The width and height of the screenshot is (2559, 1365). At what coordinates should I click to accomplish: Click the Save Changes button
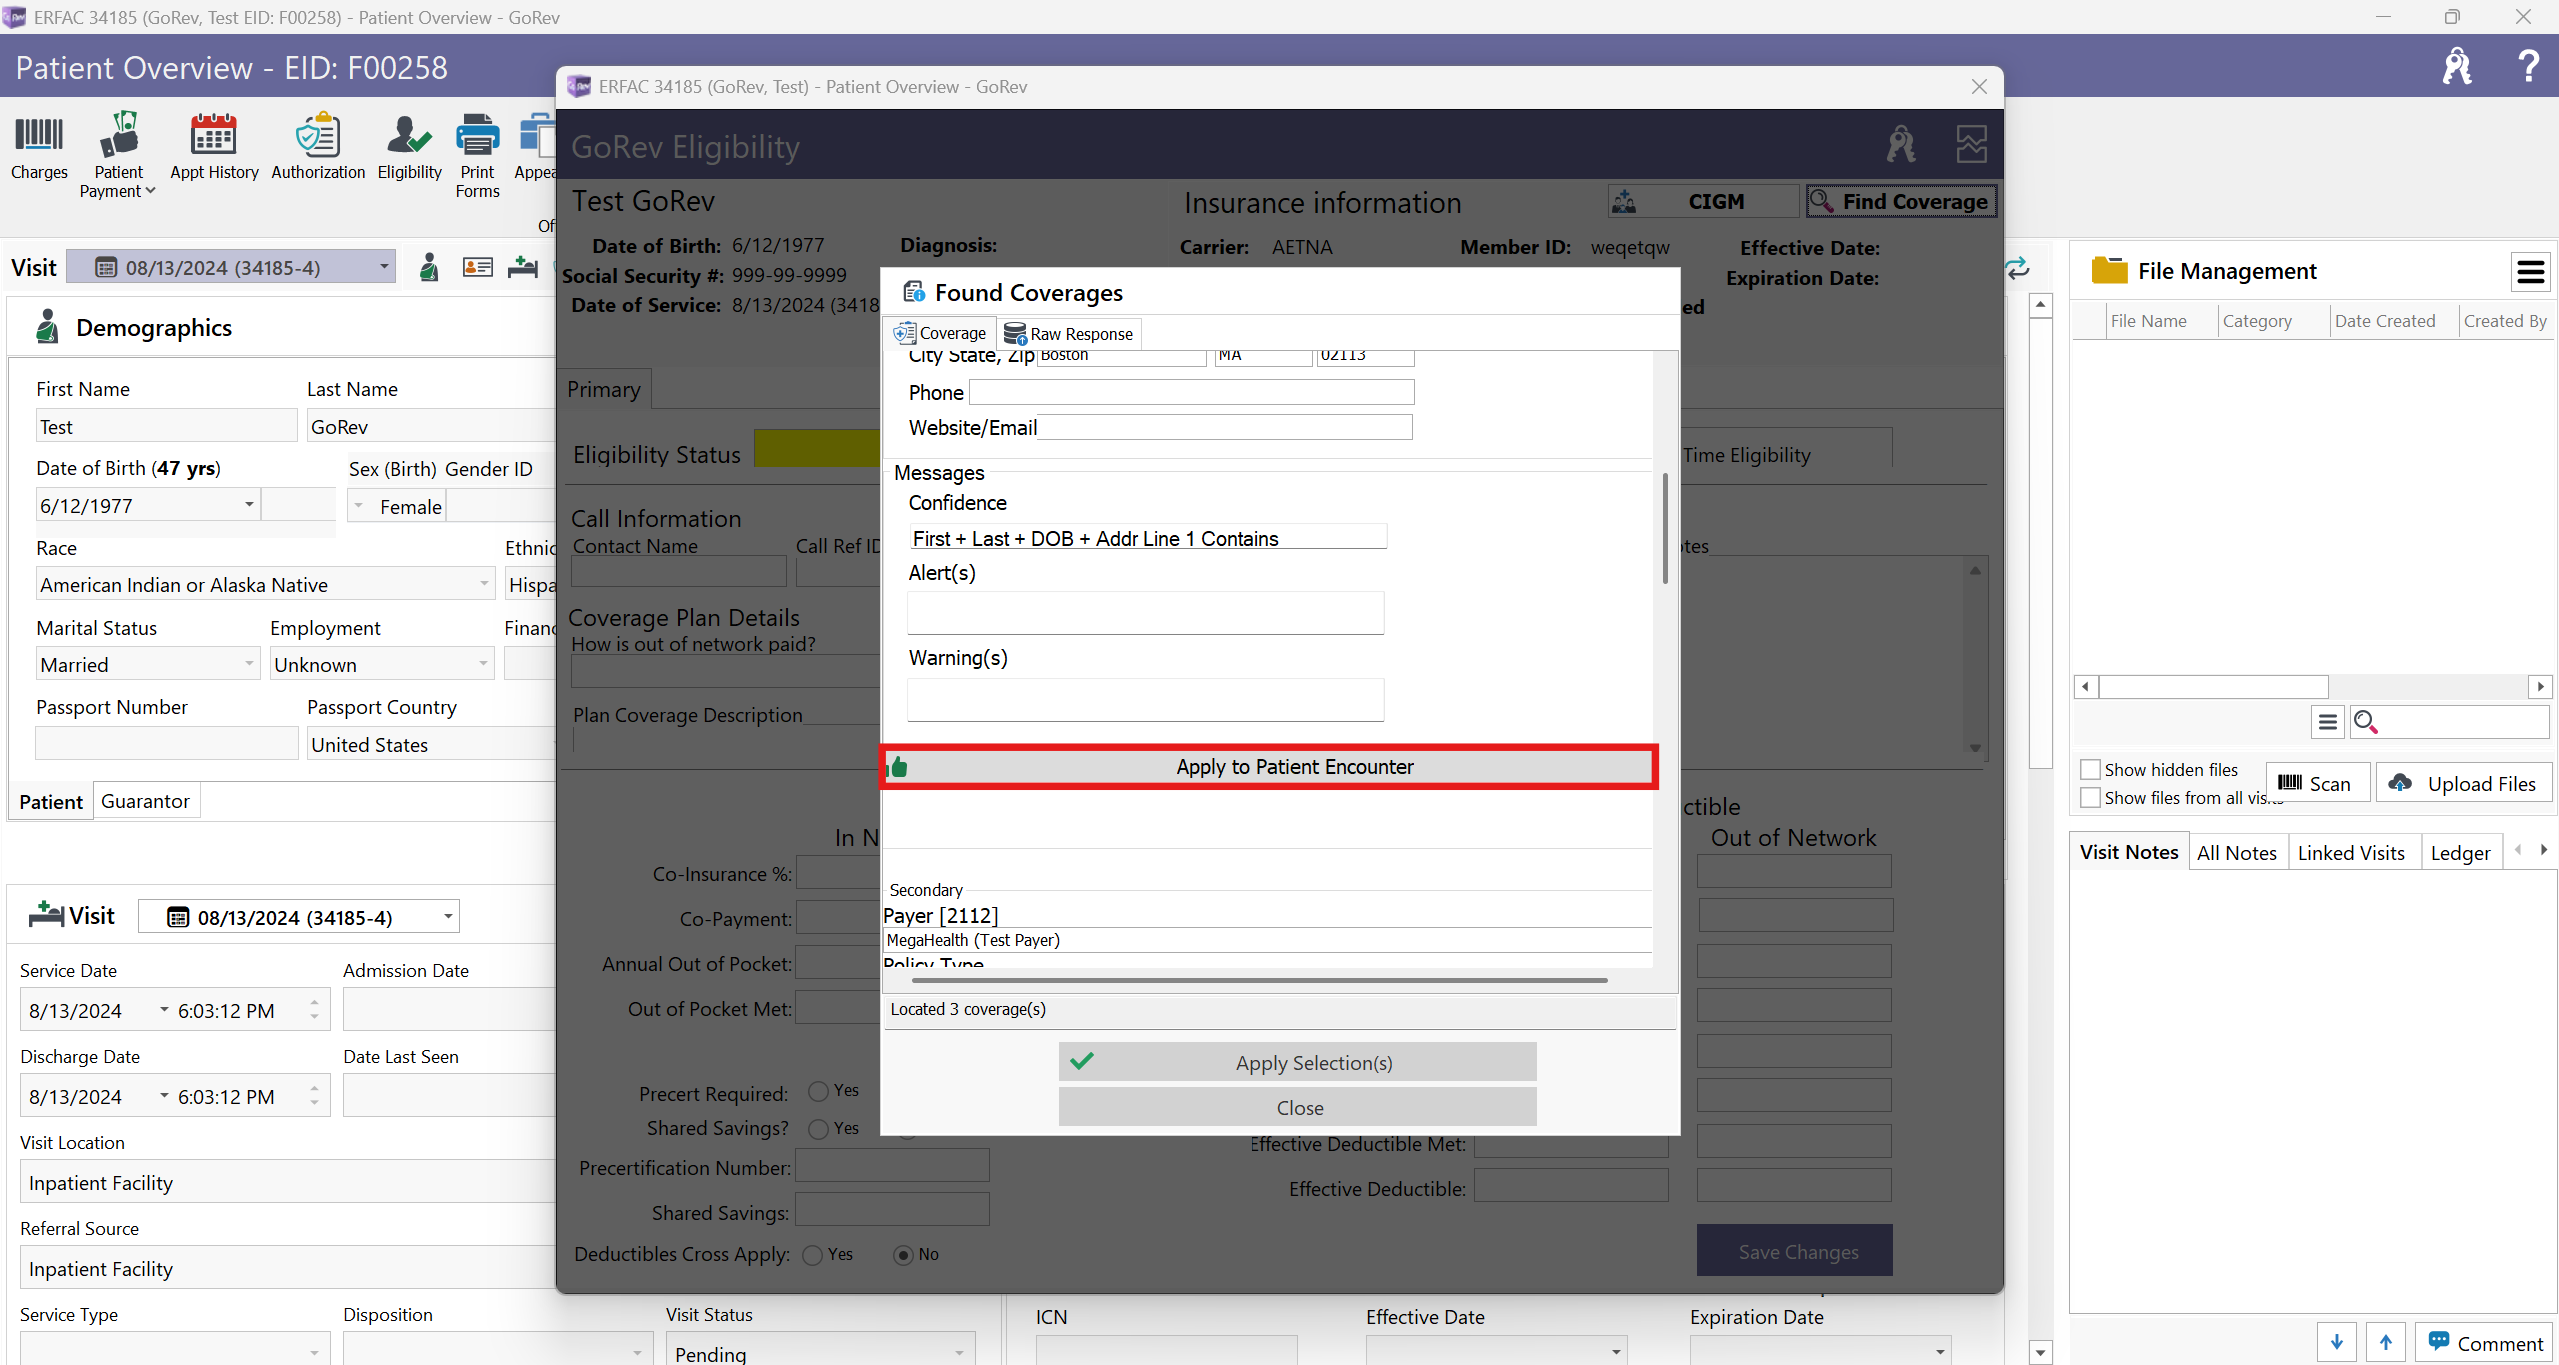click(x=1794, y=1250)
